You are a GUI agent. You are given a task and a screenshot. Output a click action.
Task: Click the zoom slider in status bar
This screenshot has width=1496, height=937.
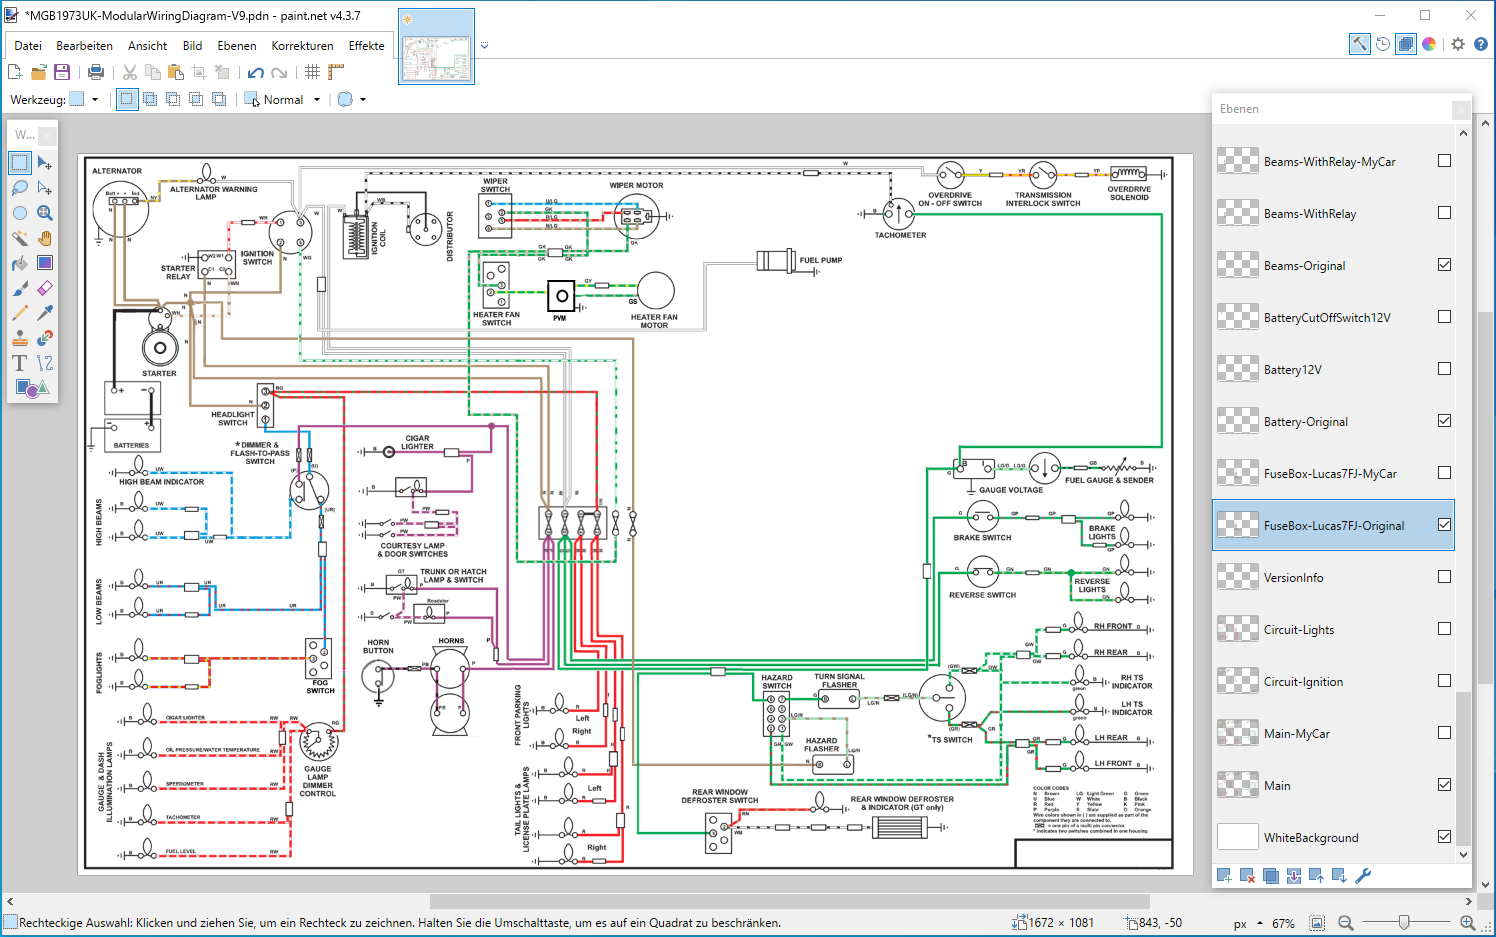1404,923
